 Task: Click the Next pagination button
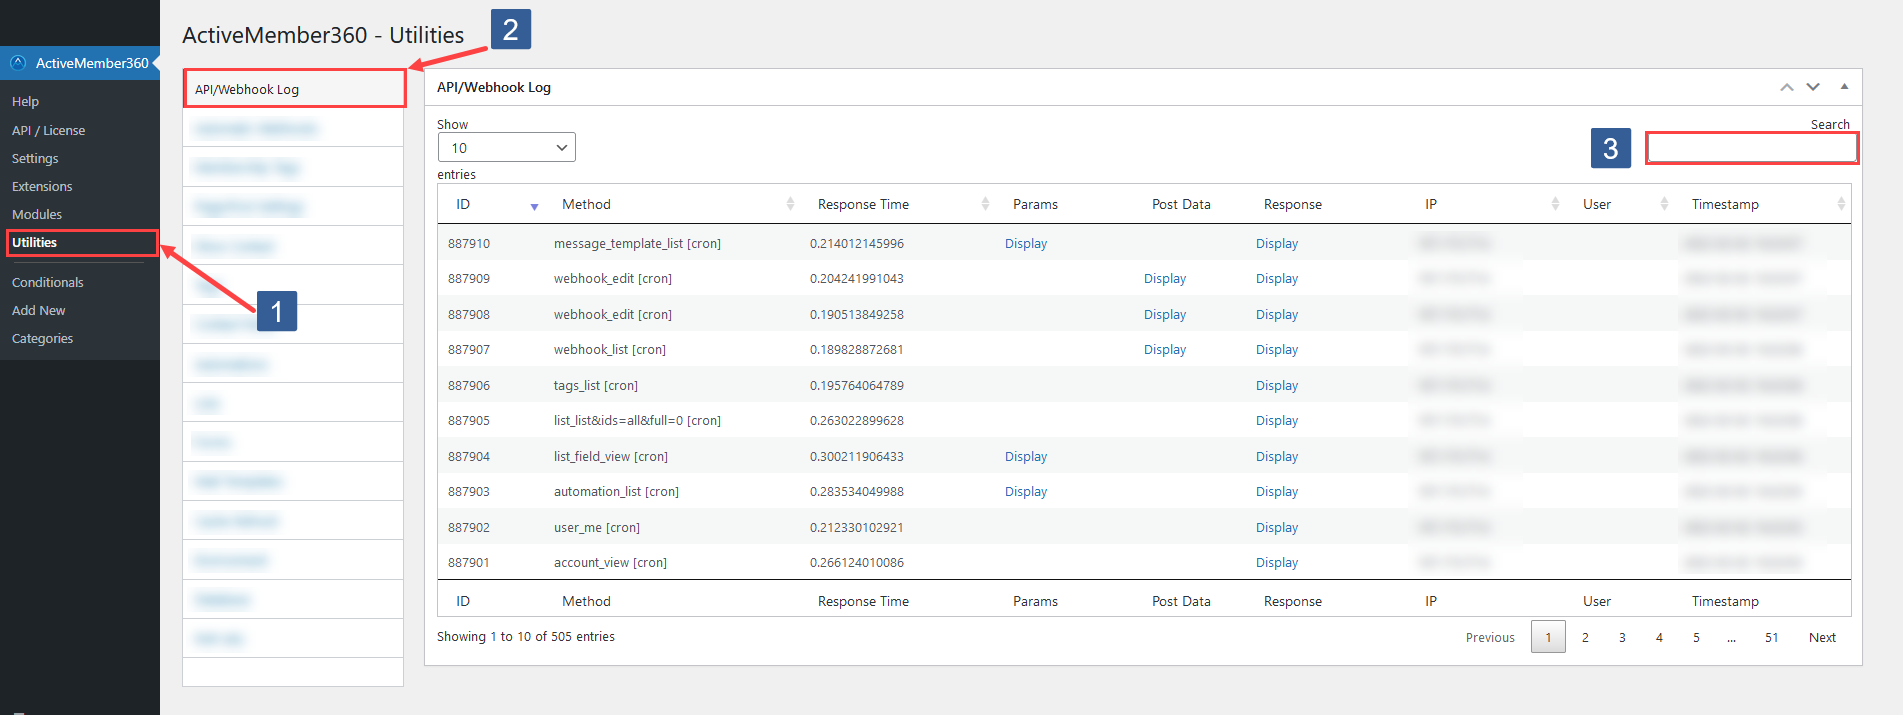coord(1822,637)
